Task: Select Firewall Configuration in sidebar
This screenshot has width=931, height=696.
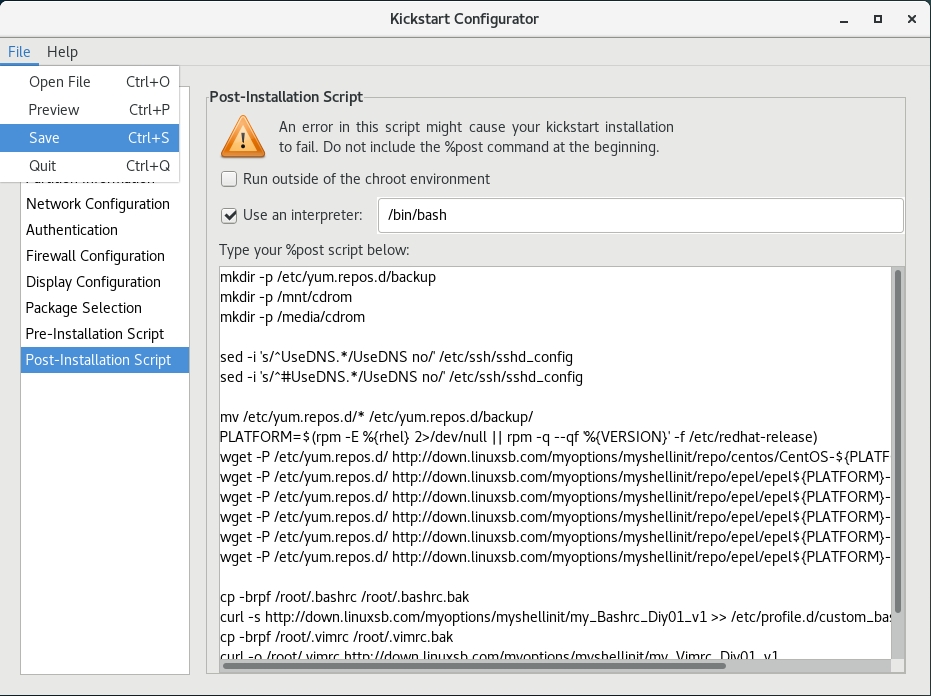Action: 95,256
